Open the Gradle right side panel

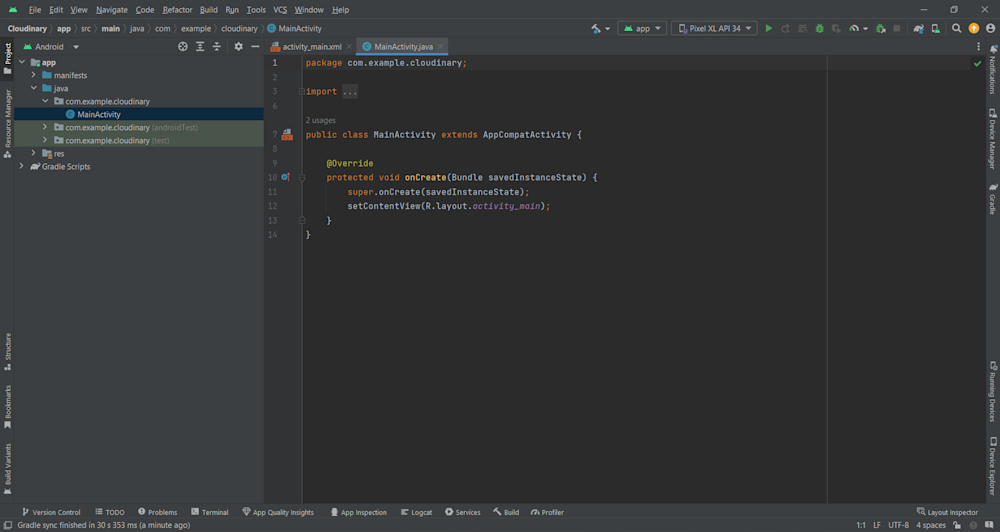(993, 199)
